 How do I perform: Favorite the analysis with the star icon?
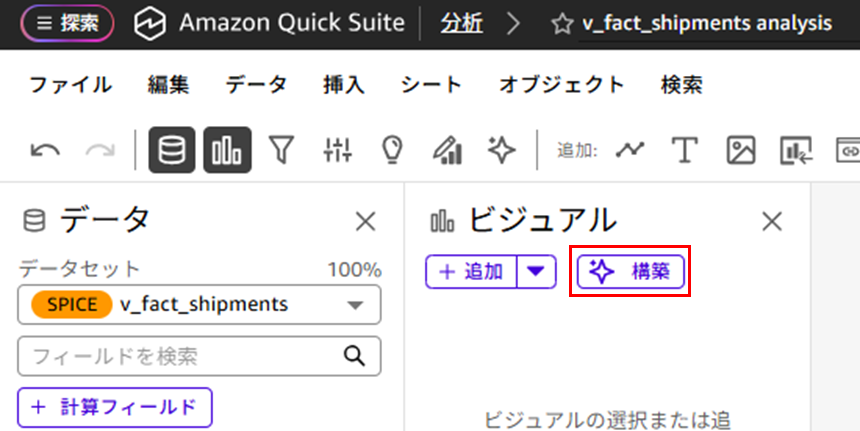(563, 23)
